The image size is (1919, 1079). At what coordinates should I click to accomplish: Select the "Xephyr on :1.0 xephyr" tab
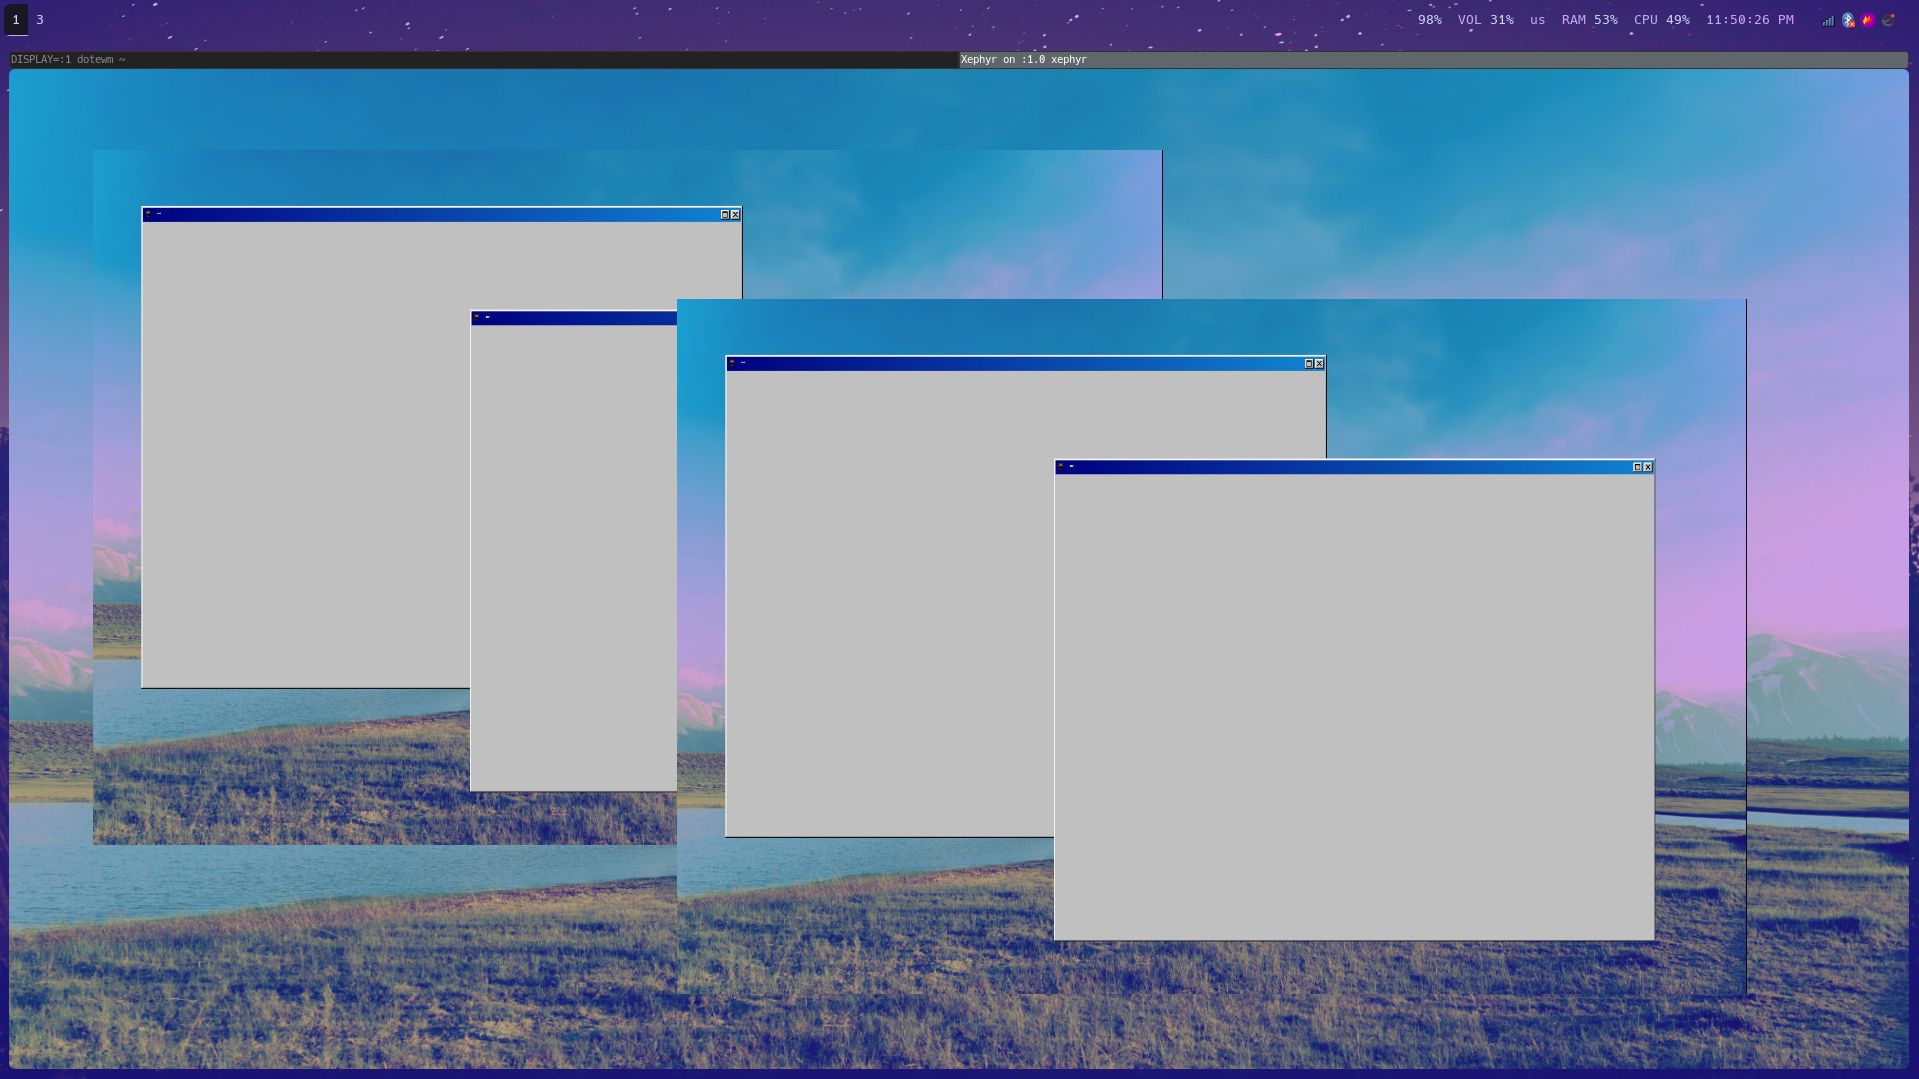(x=1023, y=60)
